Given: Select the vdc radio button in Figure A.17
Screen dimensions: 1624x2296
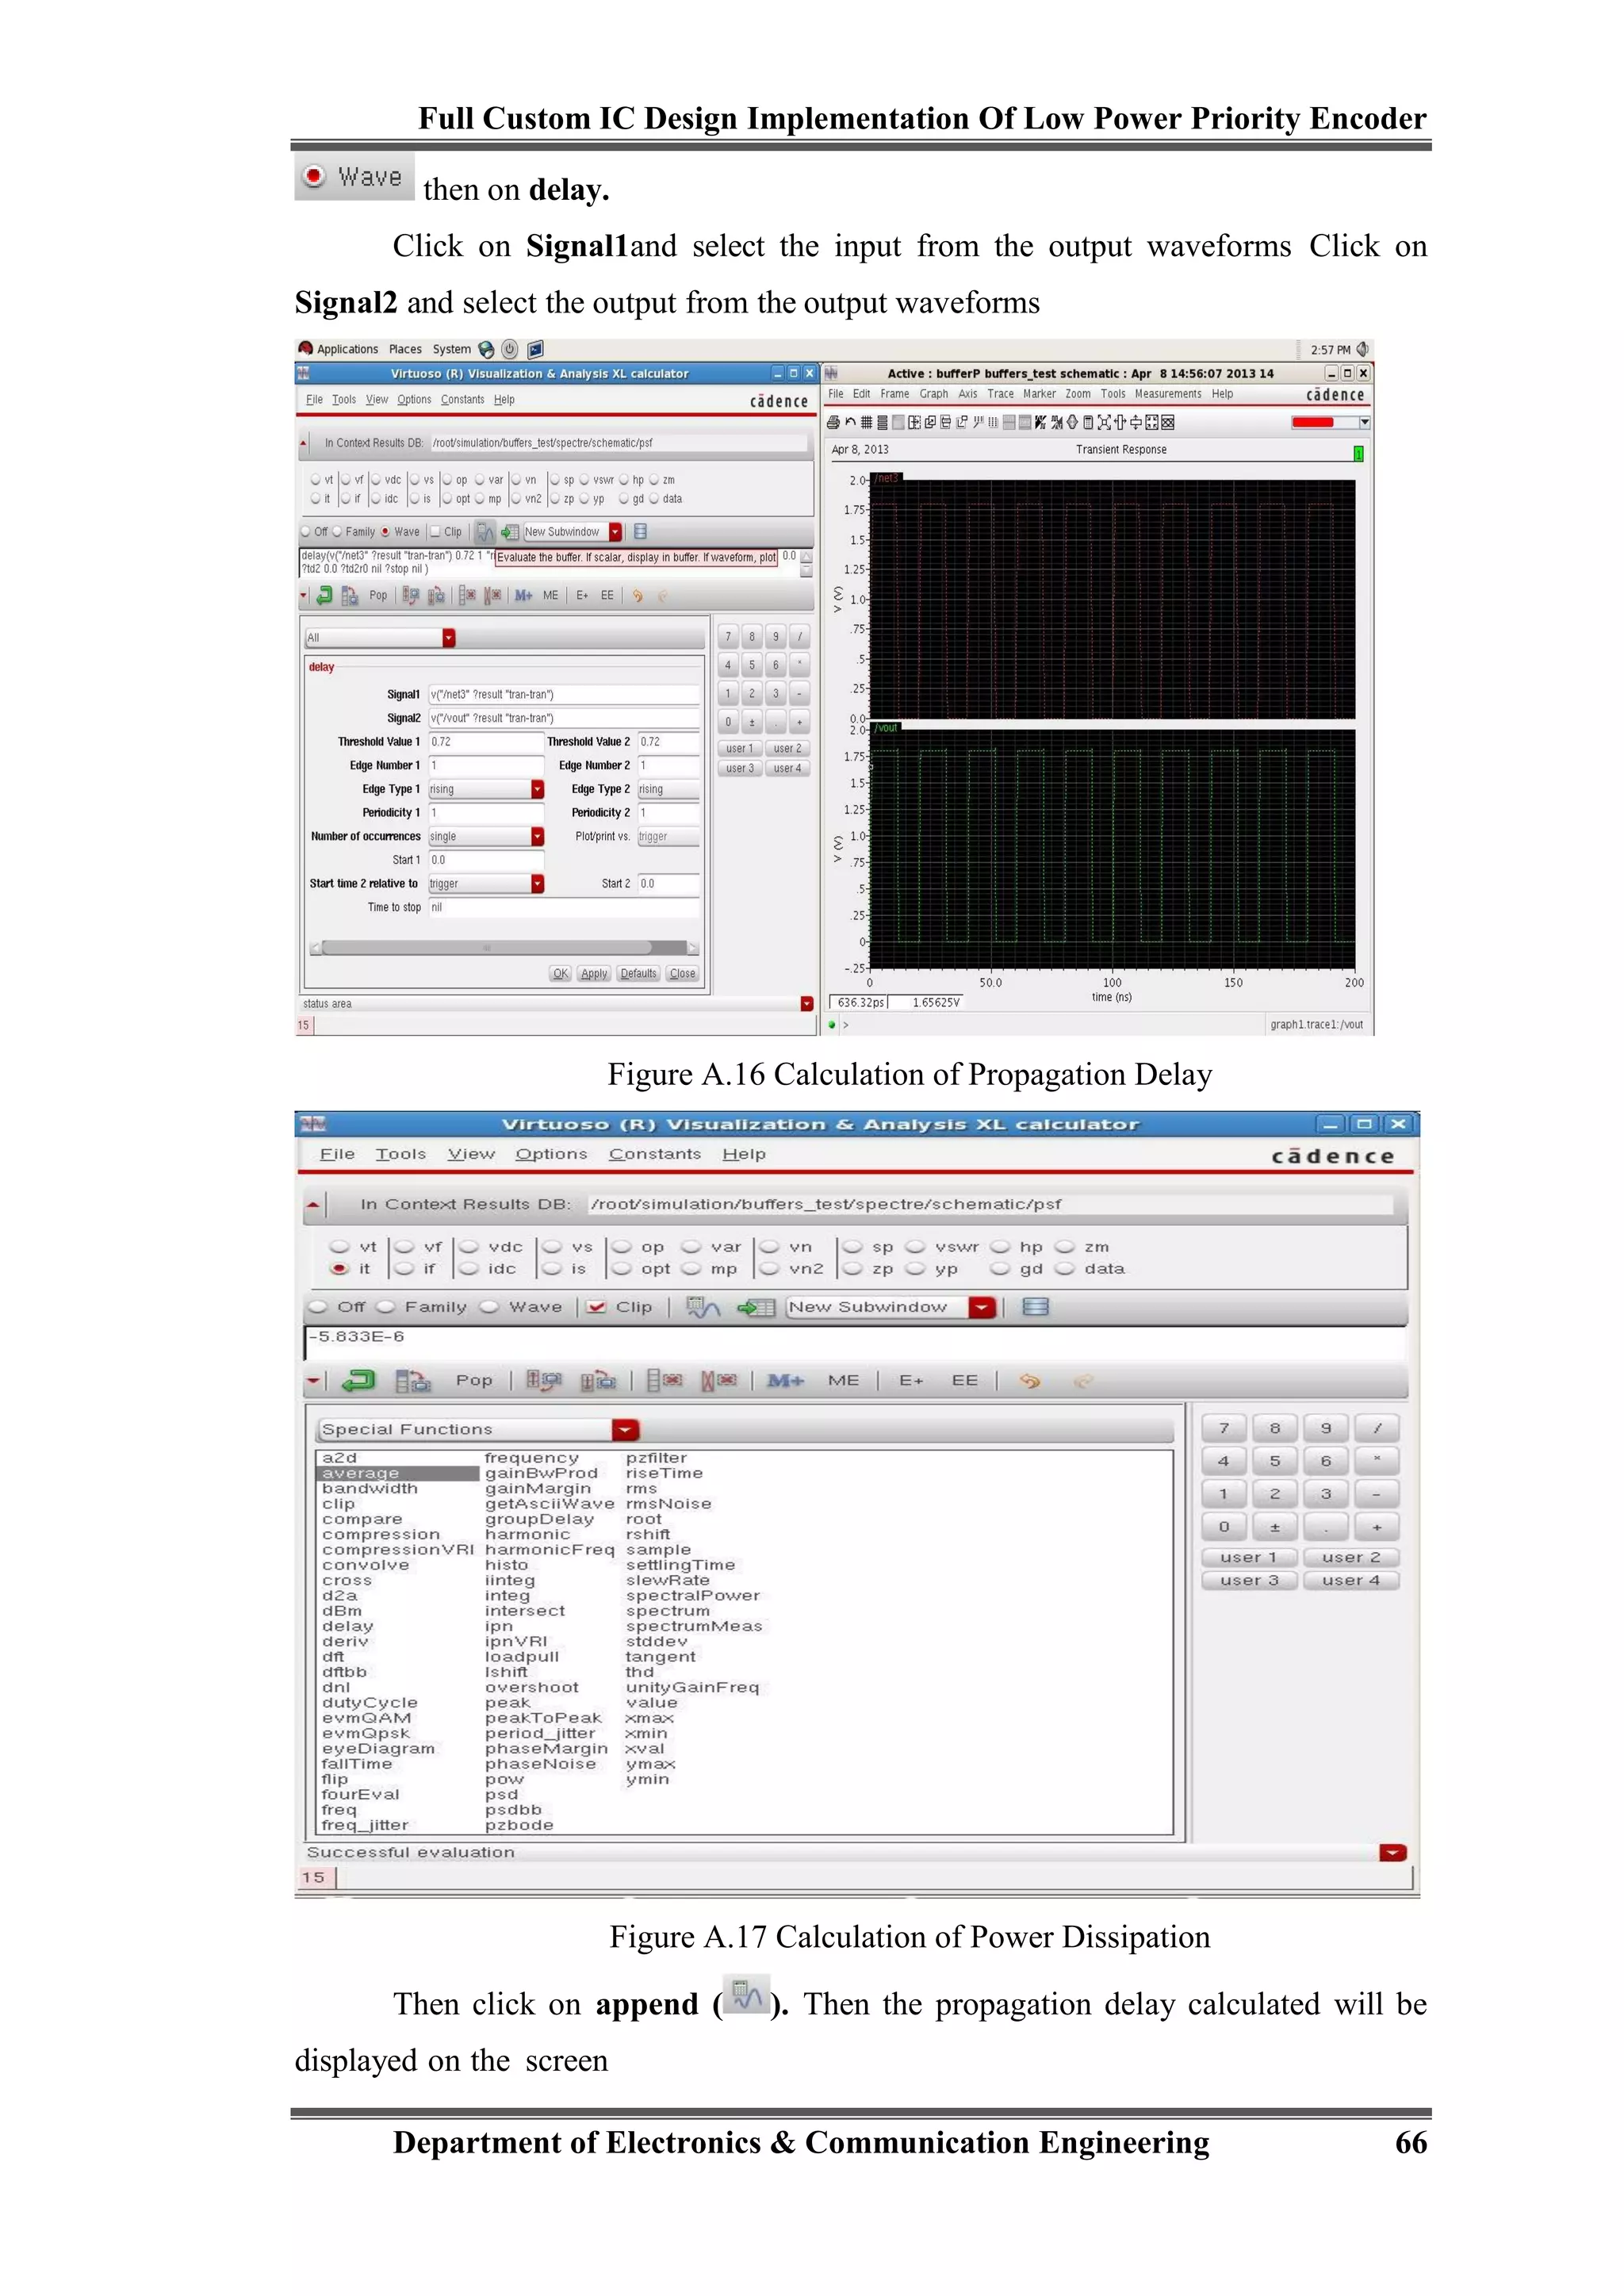Looking at the screenshot, I should 468,1247.
